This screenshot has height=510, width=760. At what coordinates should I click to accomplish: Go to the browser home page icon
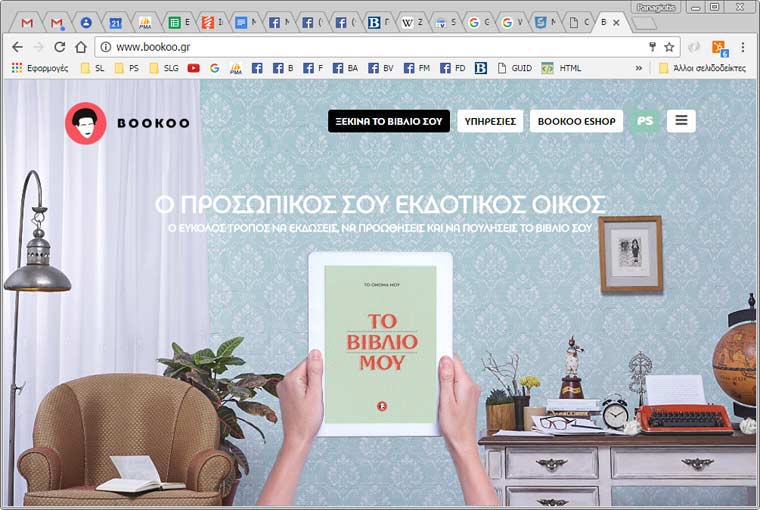click(81, 47)
